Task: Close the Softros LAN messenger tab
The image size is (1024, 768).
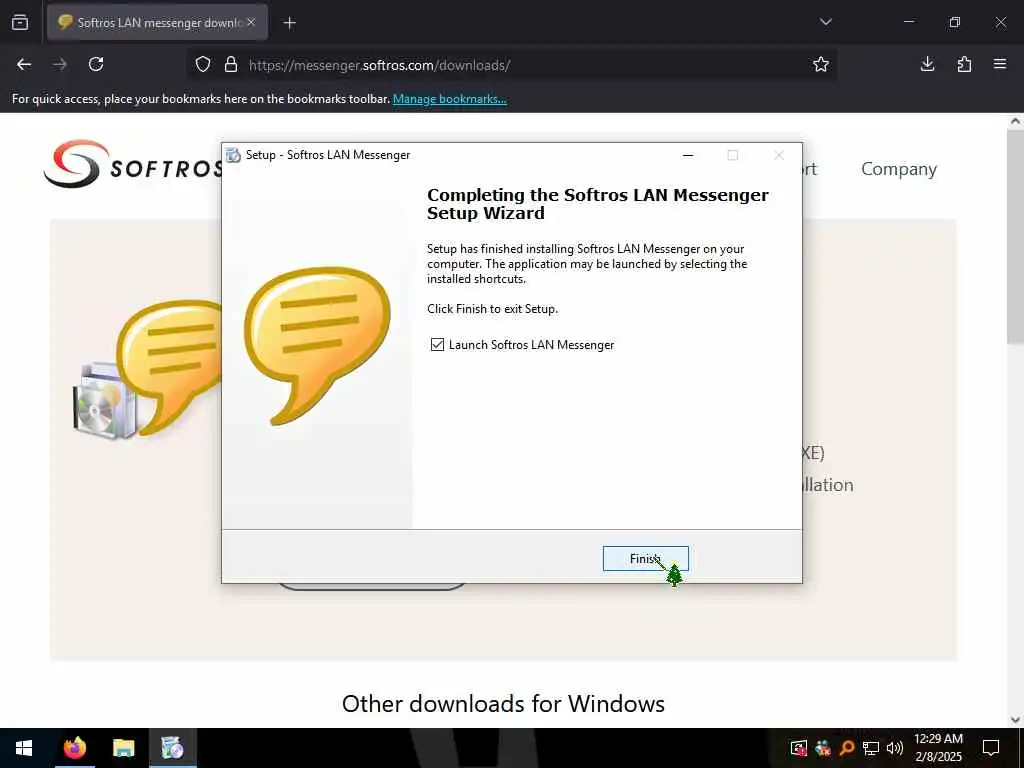Action: (251, 22)
